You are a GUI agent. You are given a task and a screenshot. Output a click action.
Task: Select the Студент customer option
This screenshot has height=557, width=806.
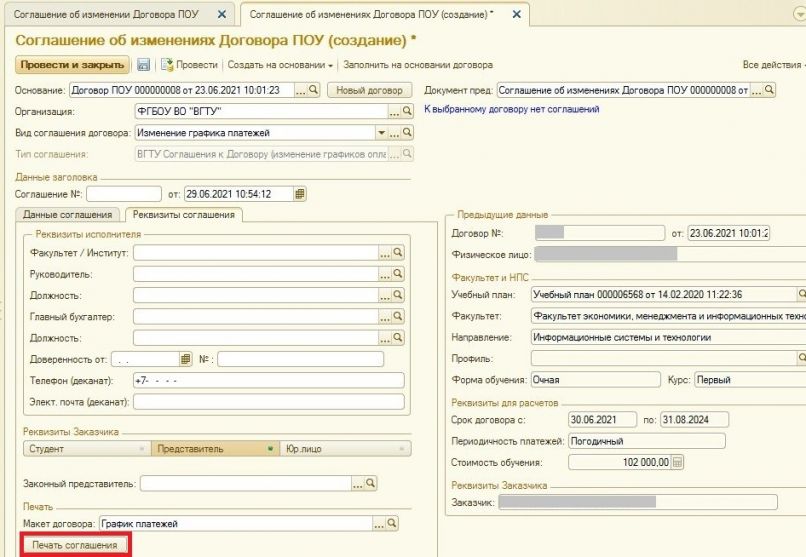[x=87, y=449]
